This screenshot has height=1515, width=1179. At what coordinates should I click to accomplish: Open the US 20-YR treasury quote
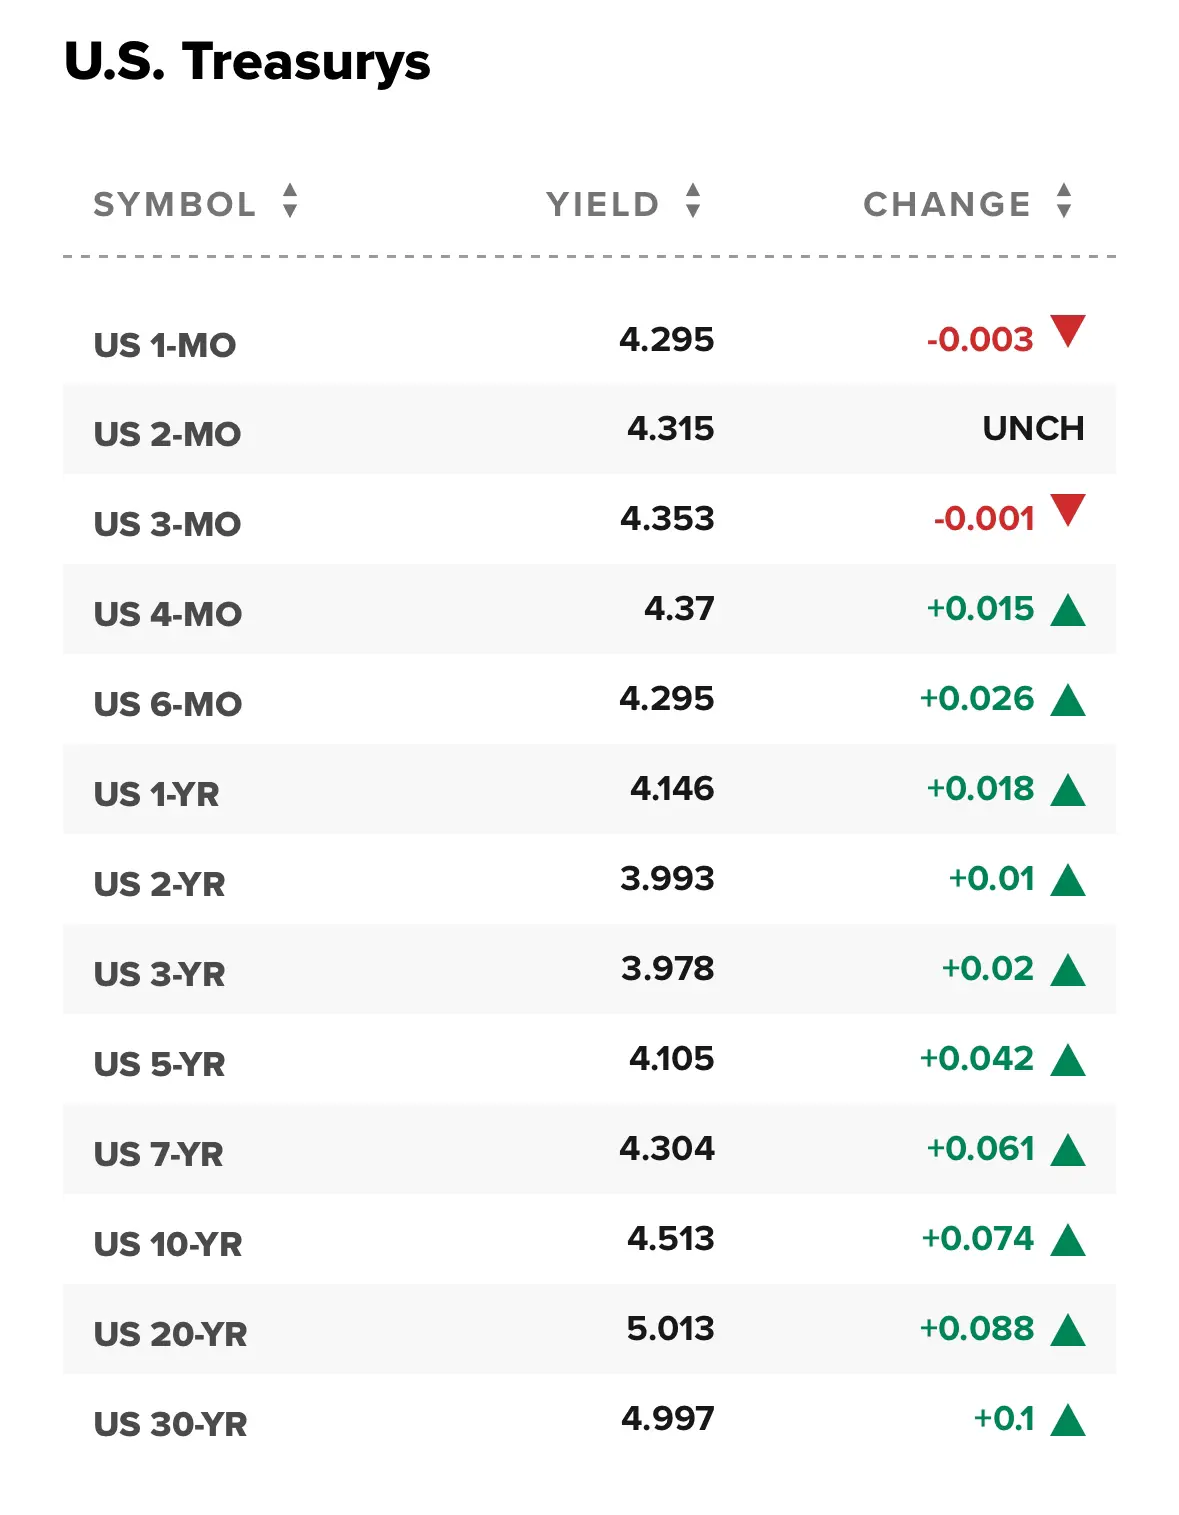[x=170, y=1334]
